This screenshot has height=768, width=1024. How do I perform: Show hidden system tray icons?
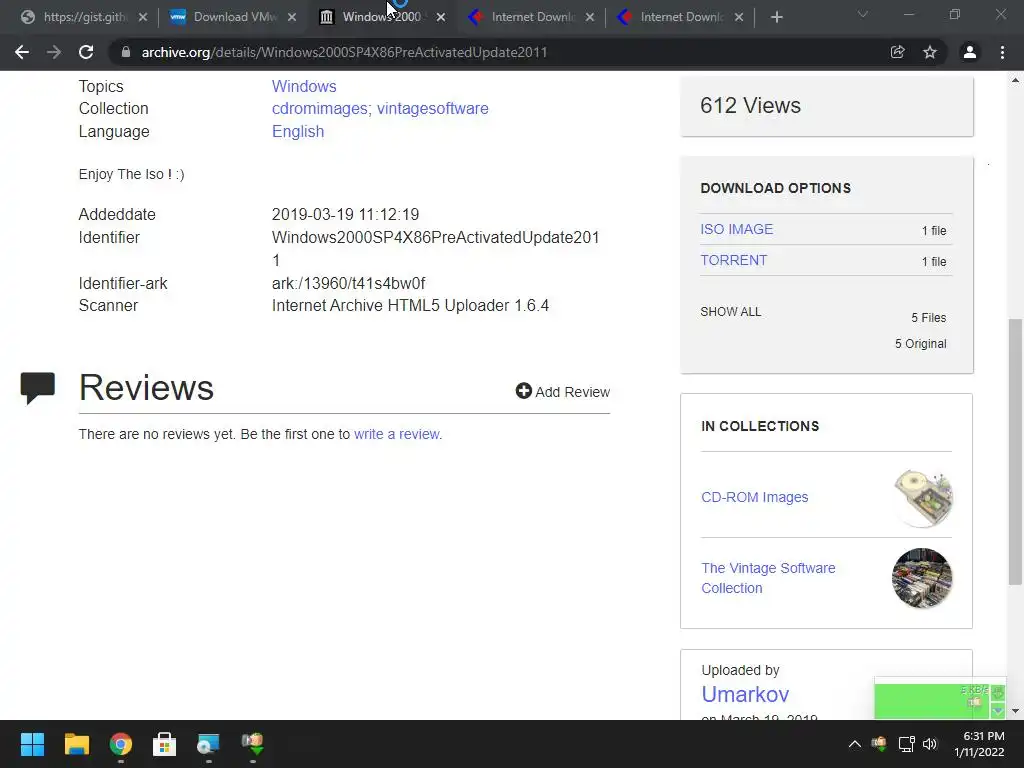854,744
